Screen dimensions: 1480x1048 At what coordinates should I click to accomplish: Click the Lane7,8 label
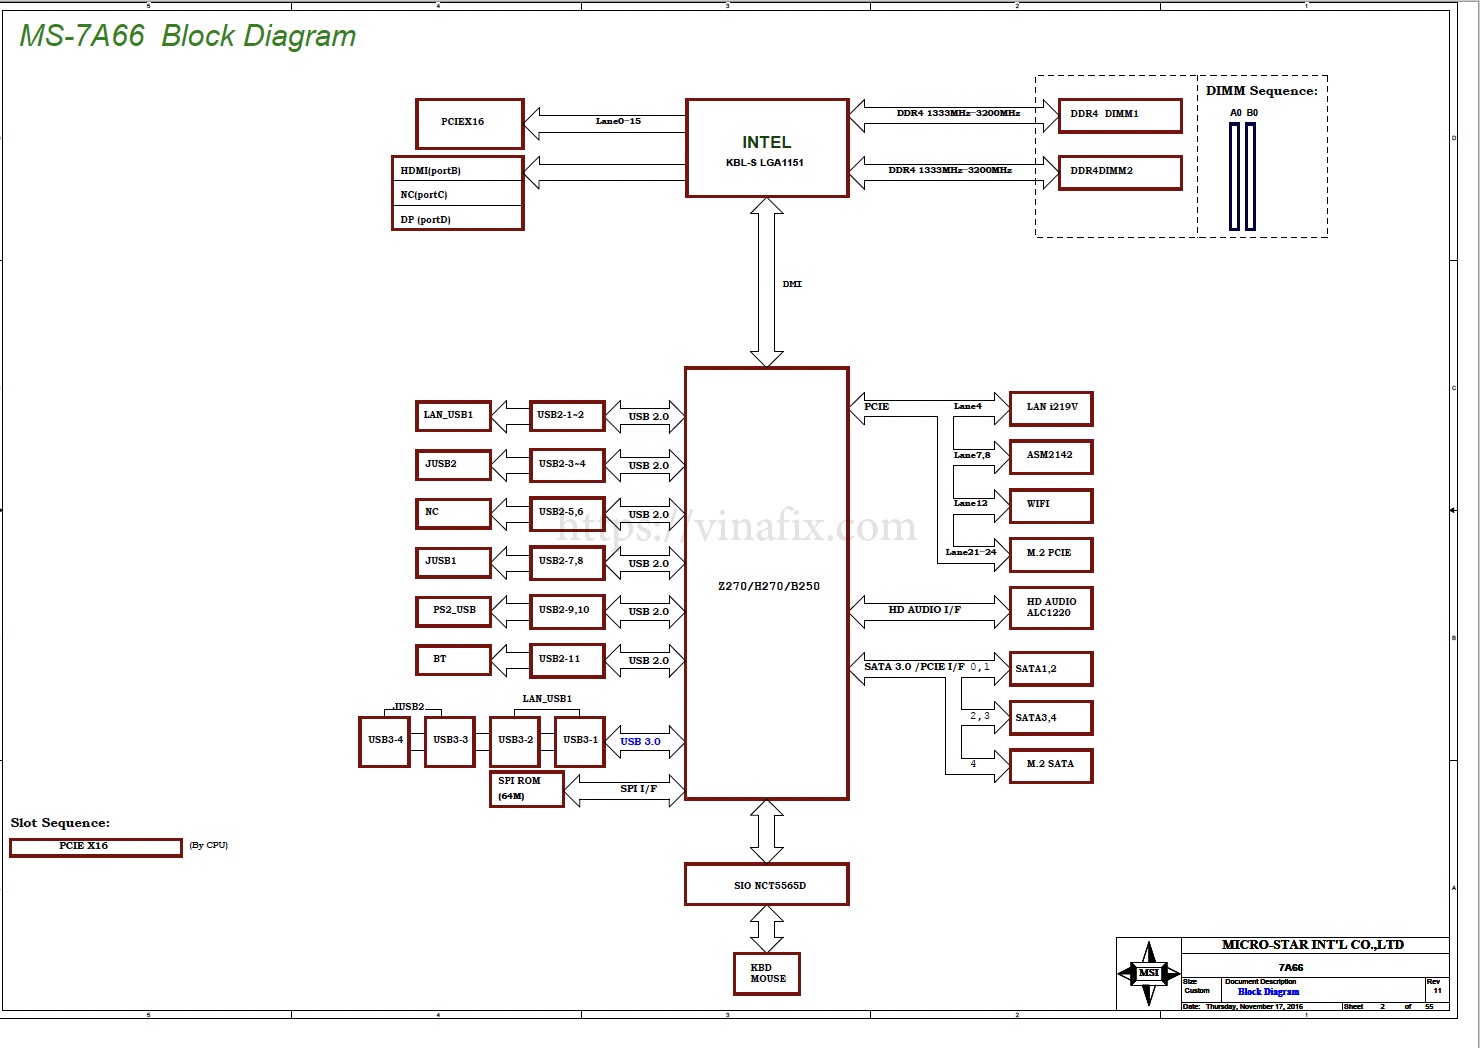972,455
